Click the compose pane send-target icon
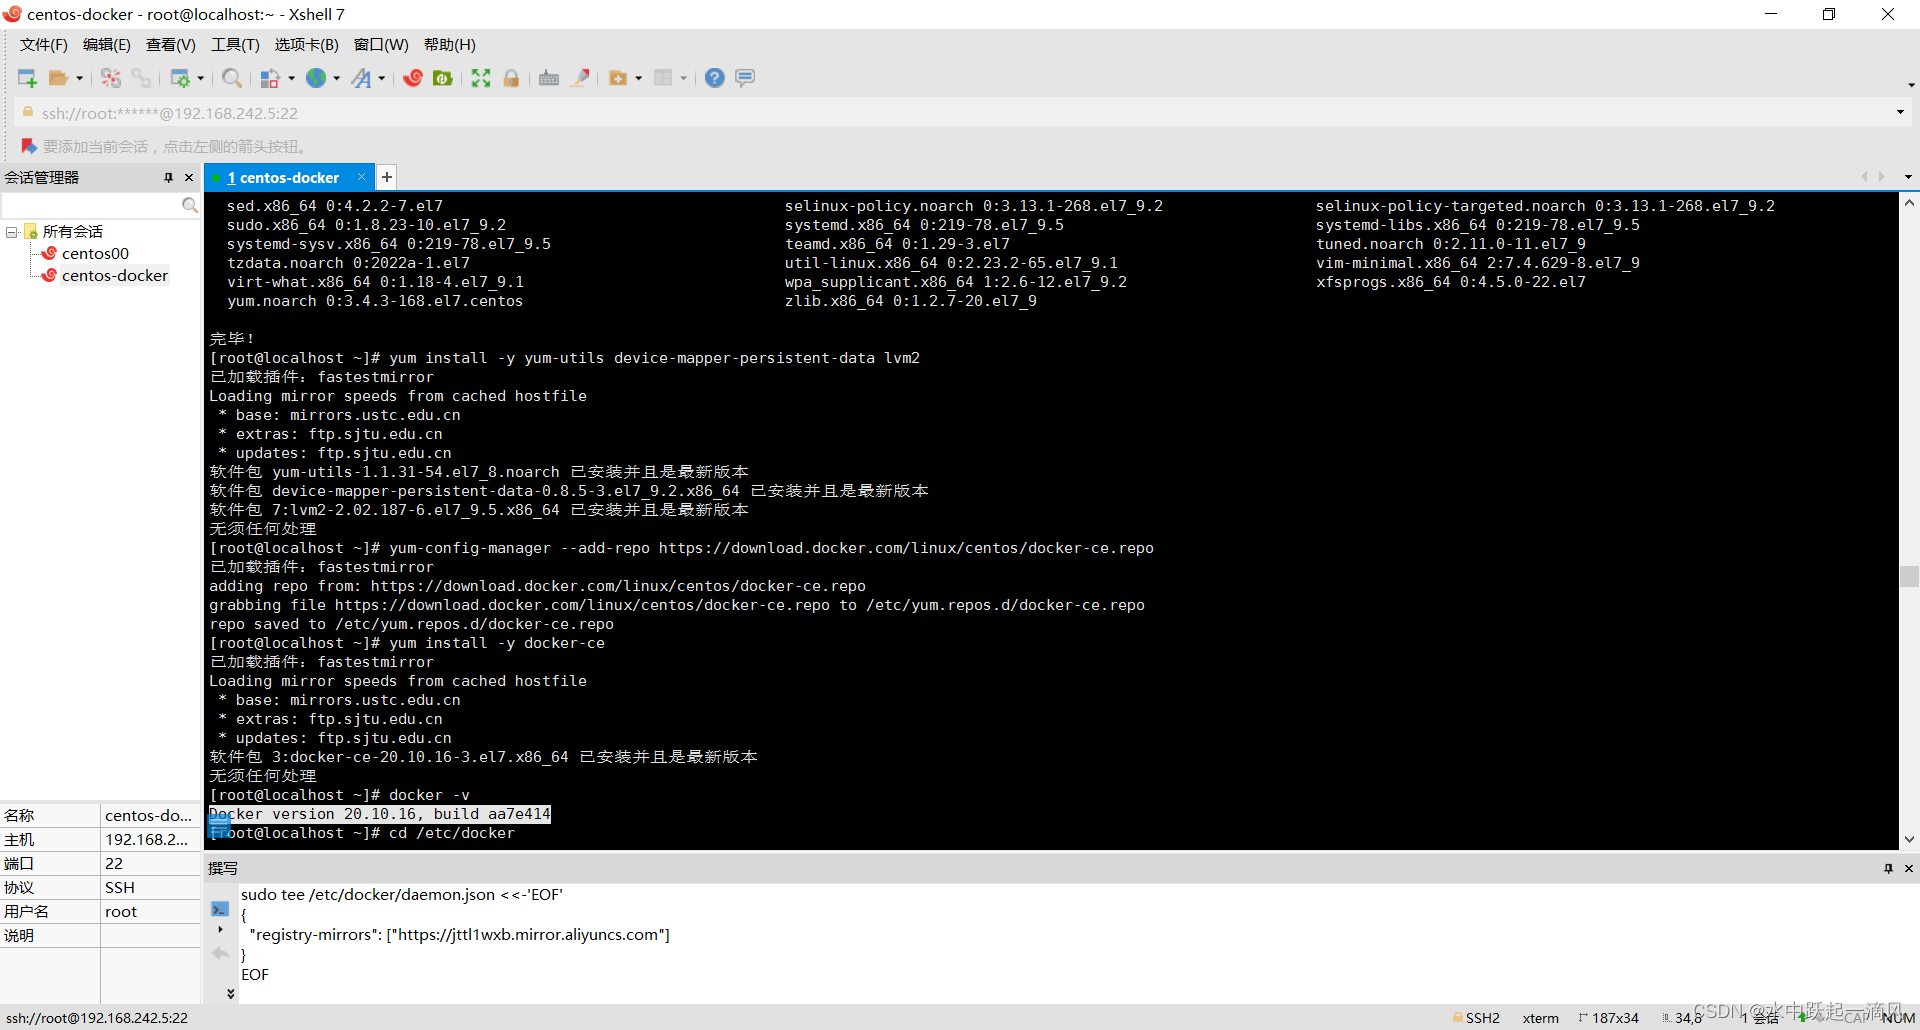 (220, 909)
